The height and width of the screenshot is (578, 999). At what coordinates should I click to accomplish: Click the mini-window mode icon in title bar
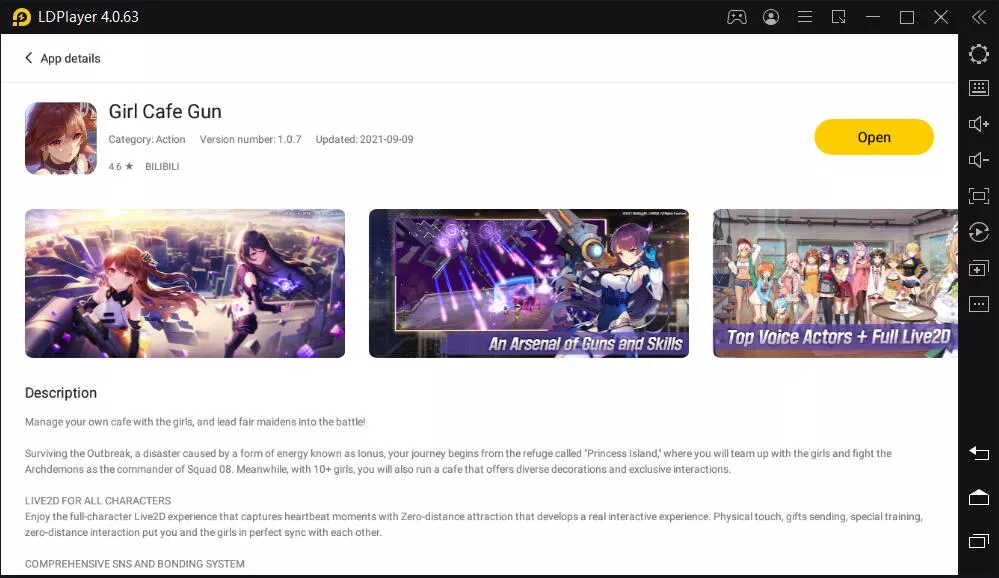838,17
